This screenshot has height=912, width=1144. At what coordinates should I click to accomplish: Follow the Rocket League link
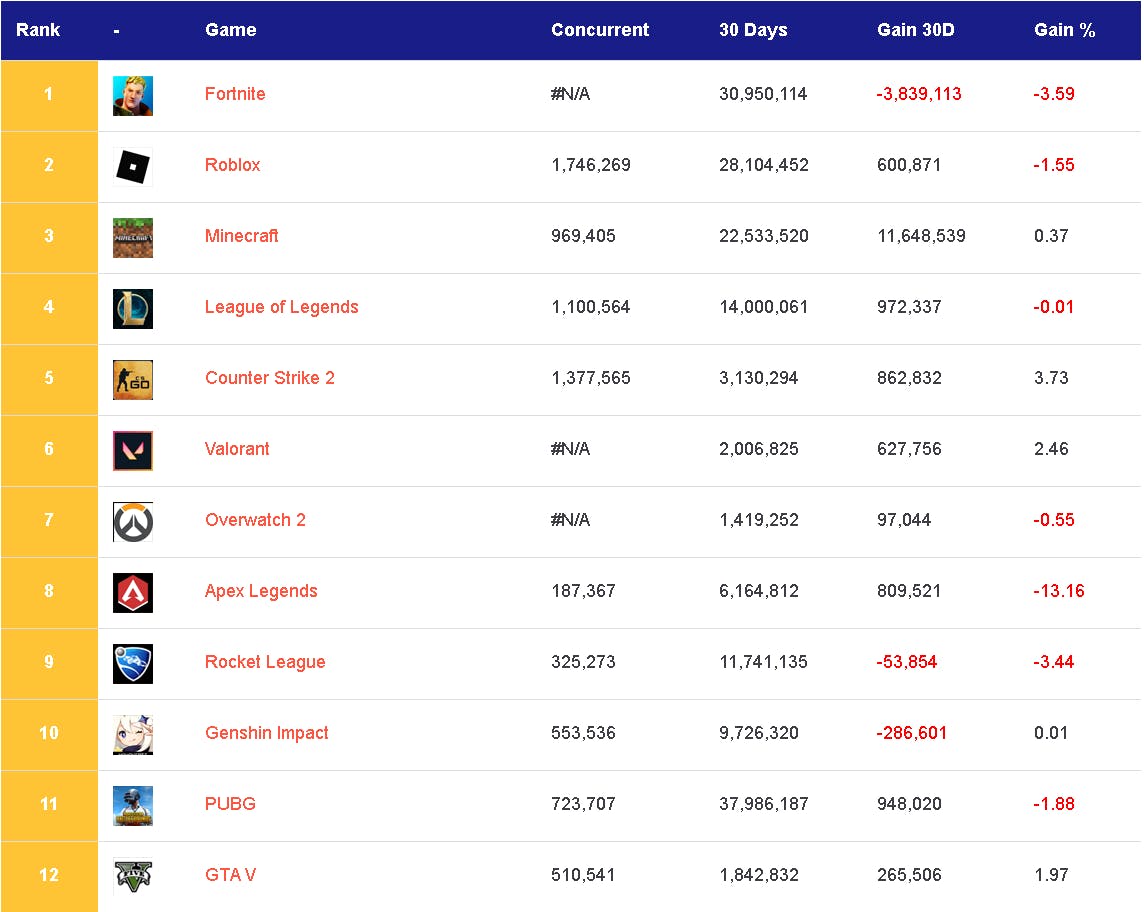pyautogui.click(x=265, y=662)
